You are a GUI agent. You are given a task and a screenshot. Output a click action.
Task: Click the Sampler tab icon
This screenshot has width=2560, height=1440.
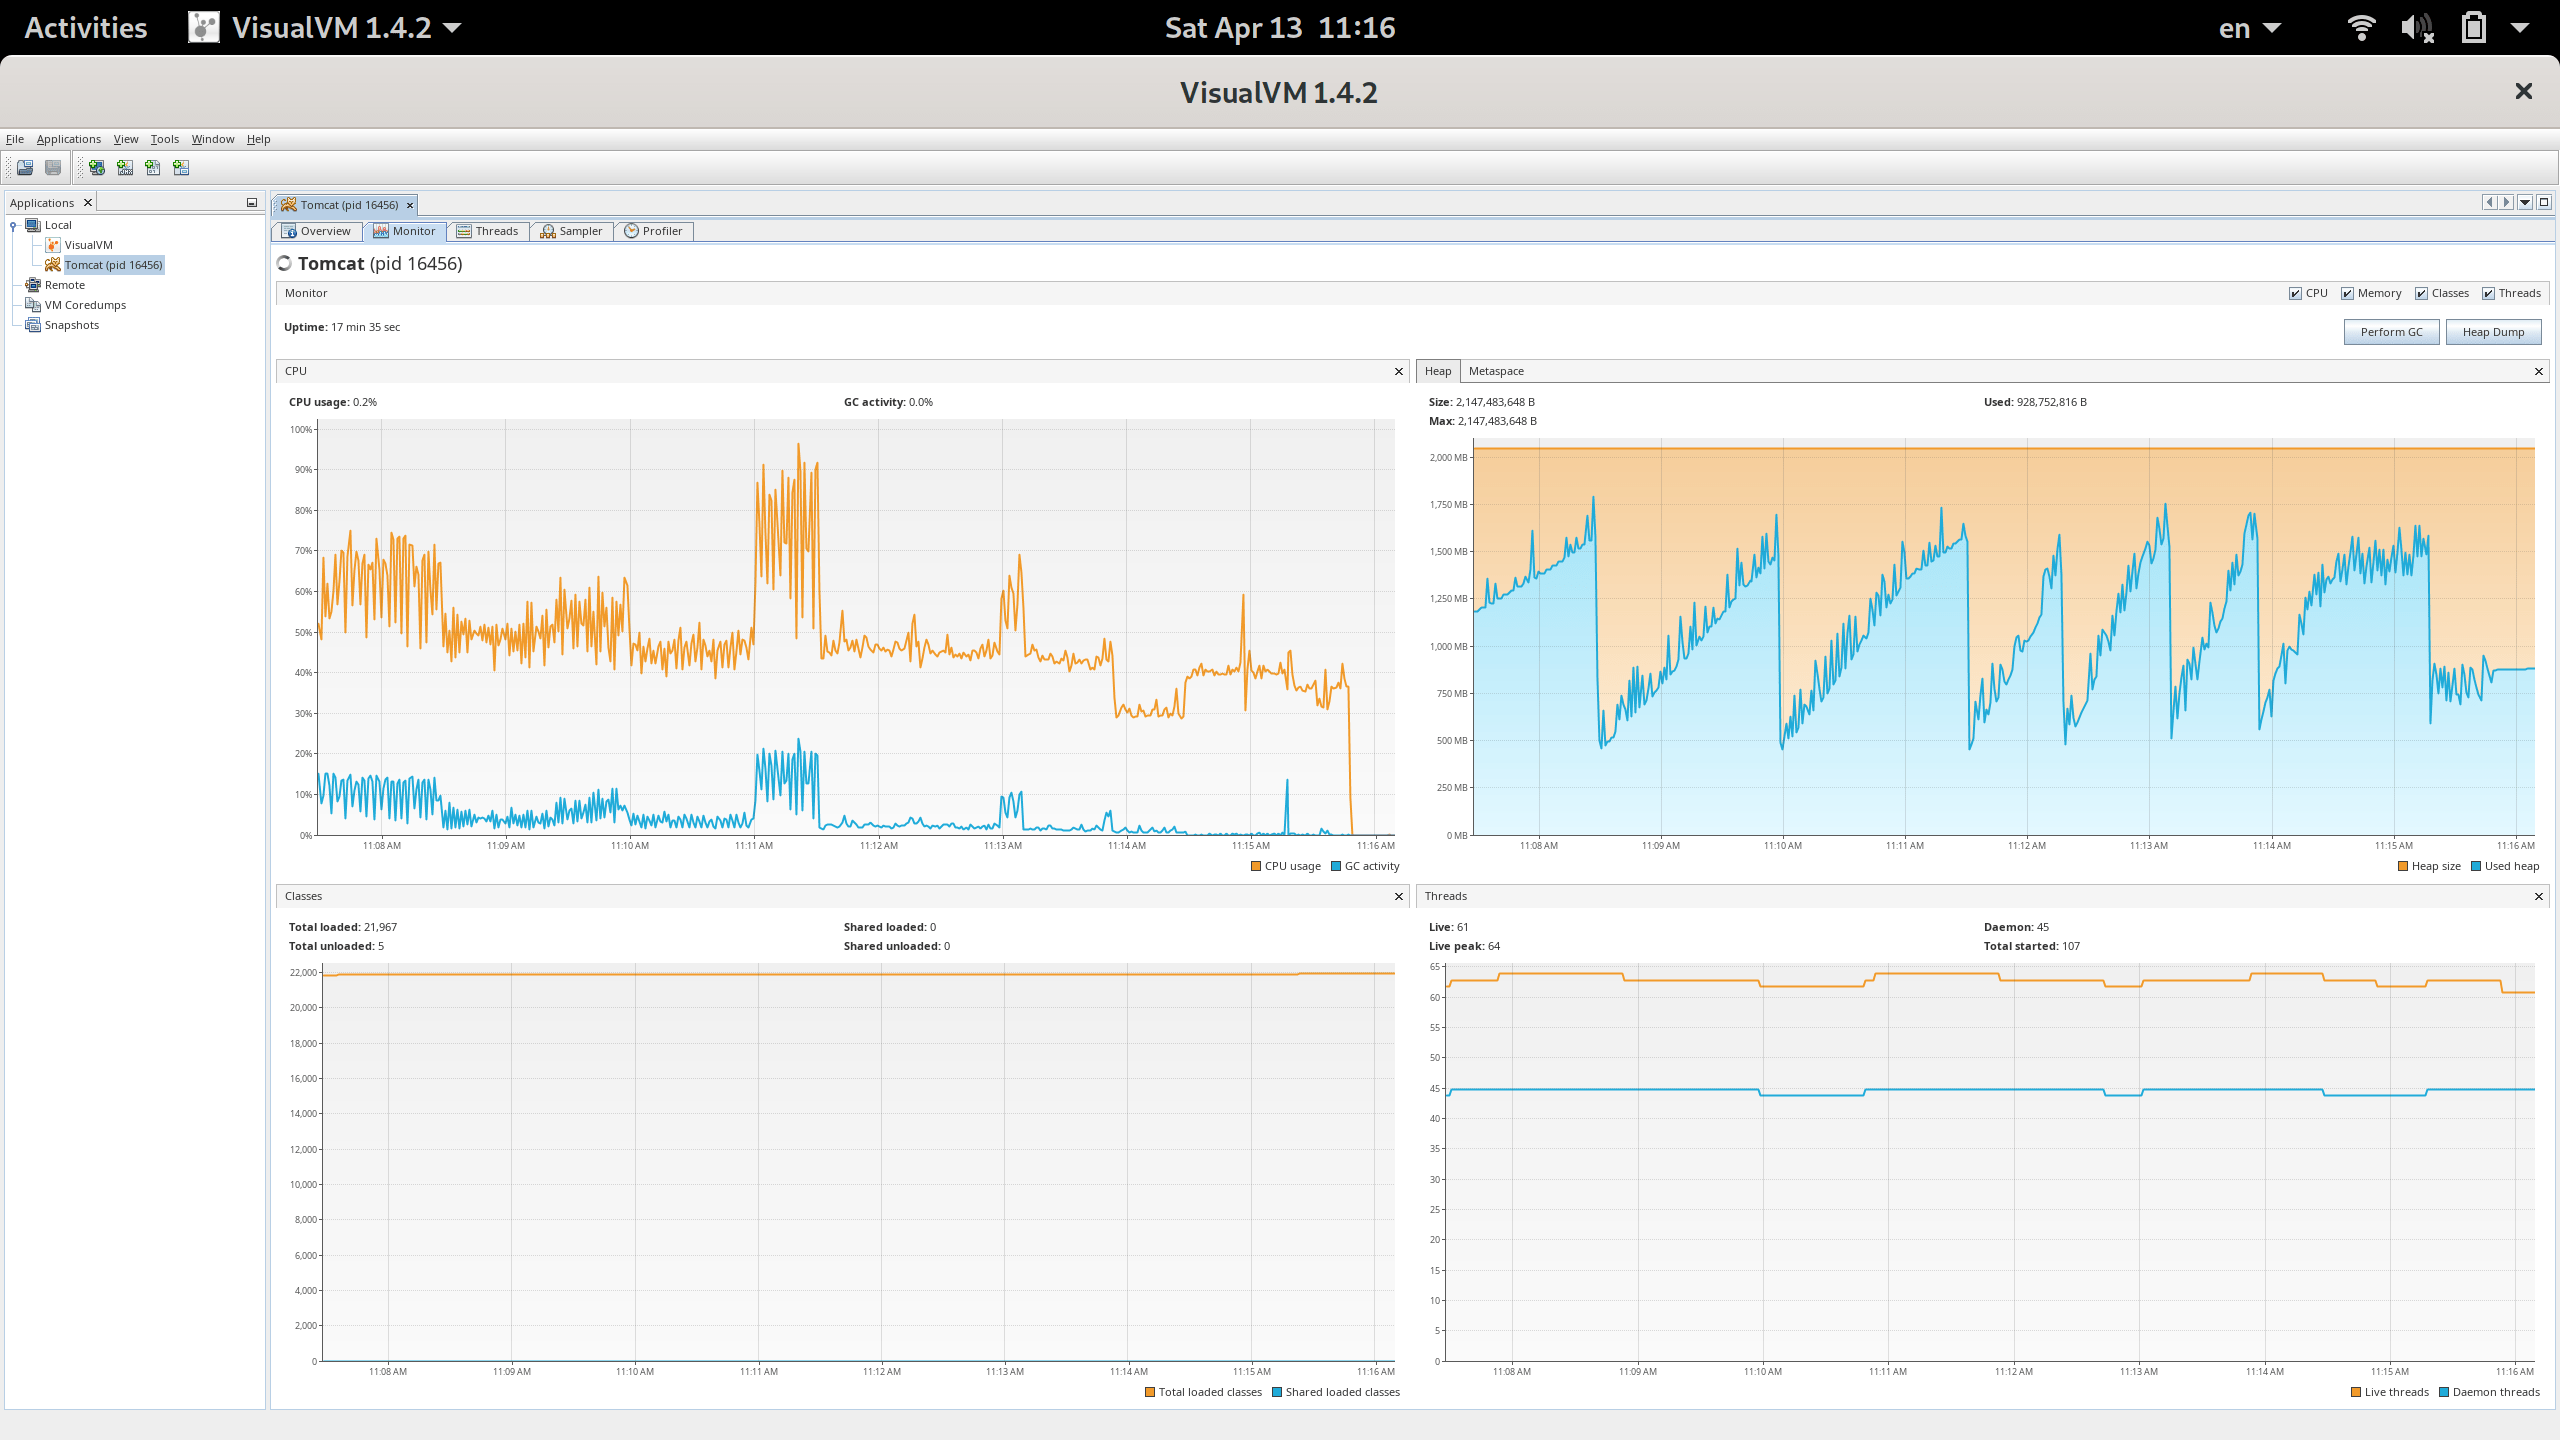[548, 231]
